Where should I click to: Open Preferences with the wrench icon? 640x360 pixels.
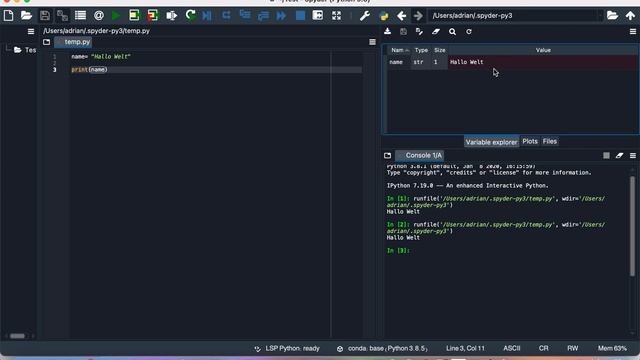pyautogui.click(x=364, y=16)
